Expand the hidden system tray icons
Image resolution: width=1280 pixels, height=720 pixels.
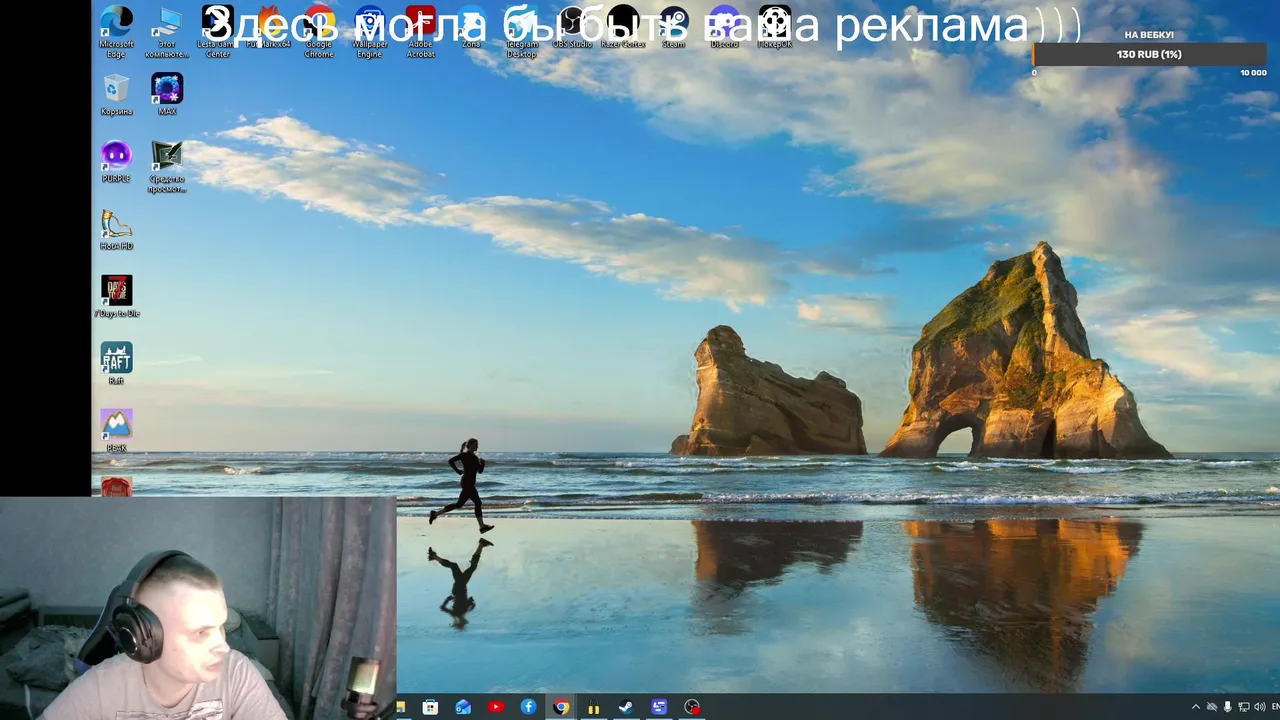pos(1195,707)
